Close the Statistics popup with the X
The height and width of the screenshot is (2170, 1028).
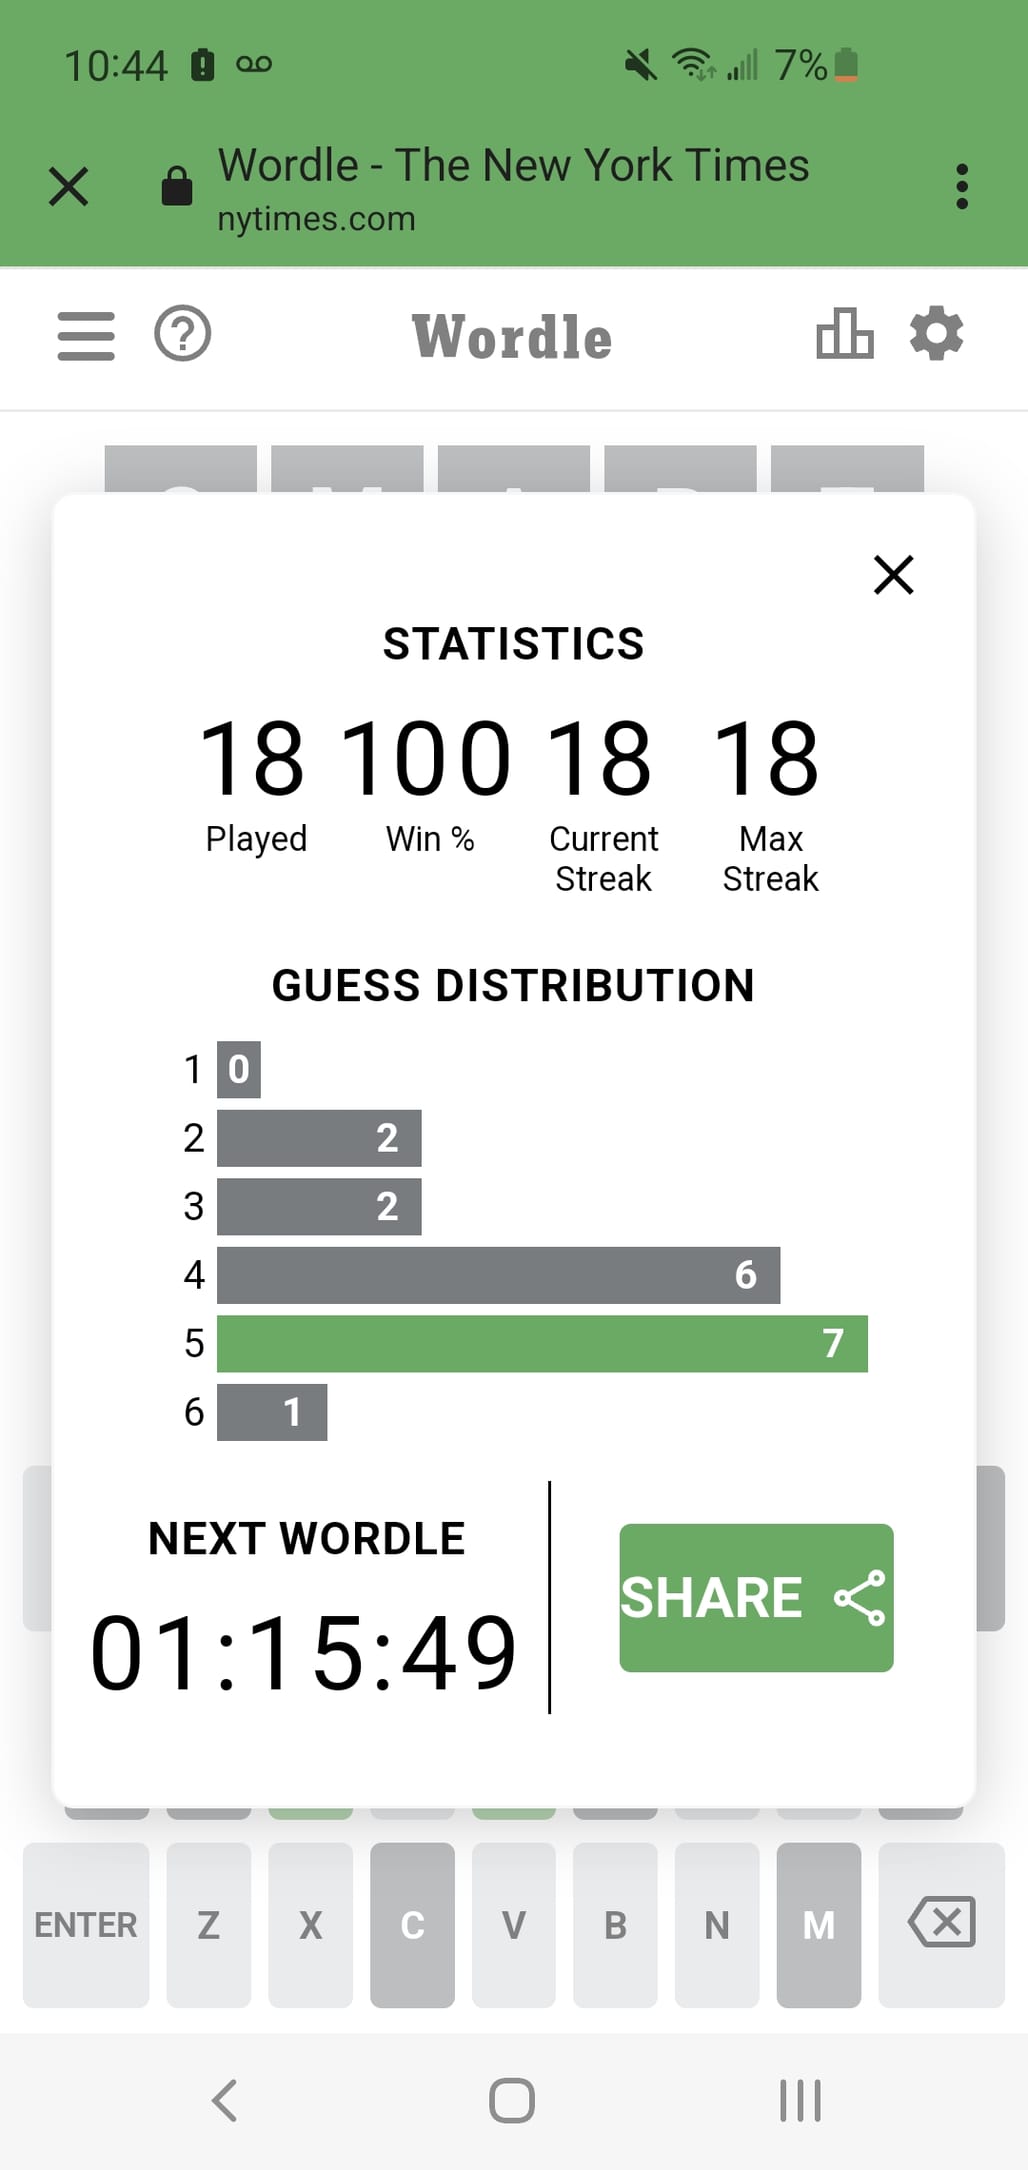click(x=893, y=575)
